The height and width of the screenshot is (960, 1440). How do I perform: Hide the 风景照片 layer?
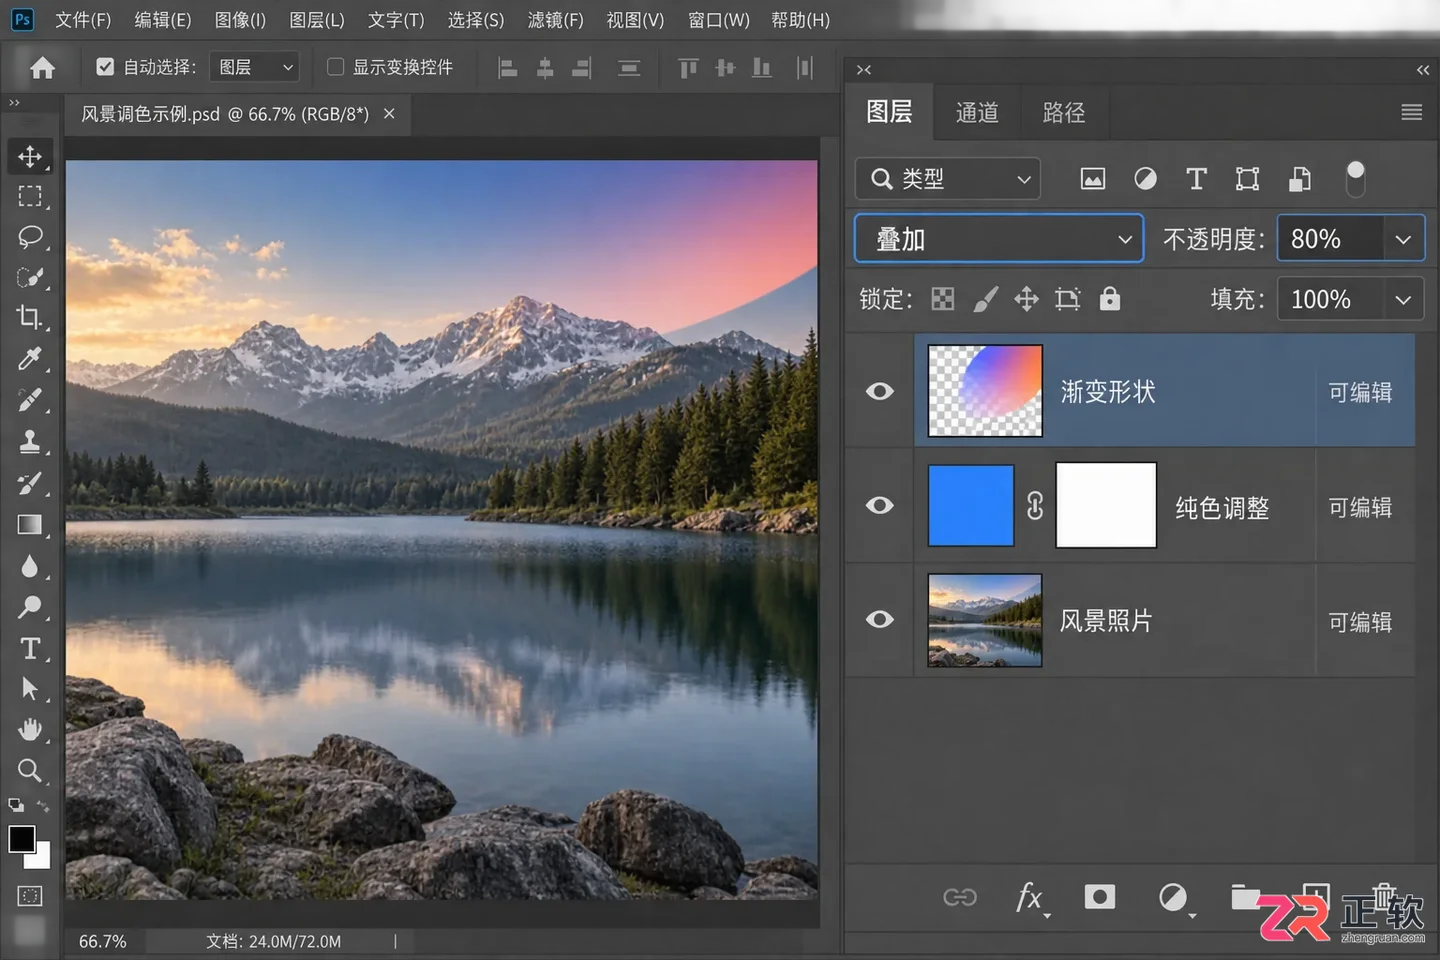coord(880,619)
